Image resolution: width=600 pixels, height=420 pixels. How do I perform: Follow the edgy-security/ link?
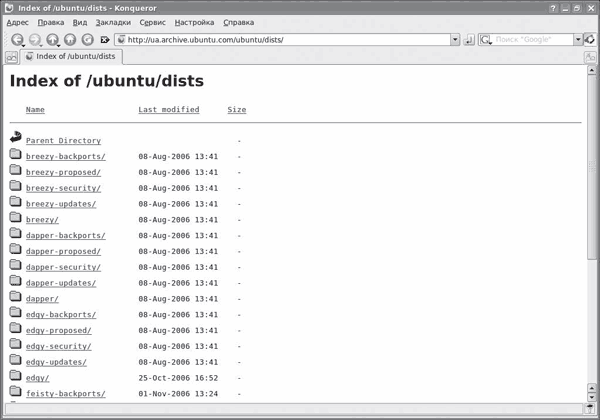[x=58, y=346]
